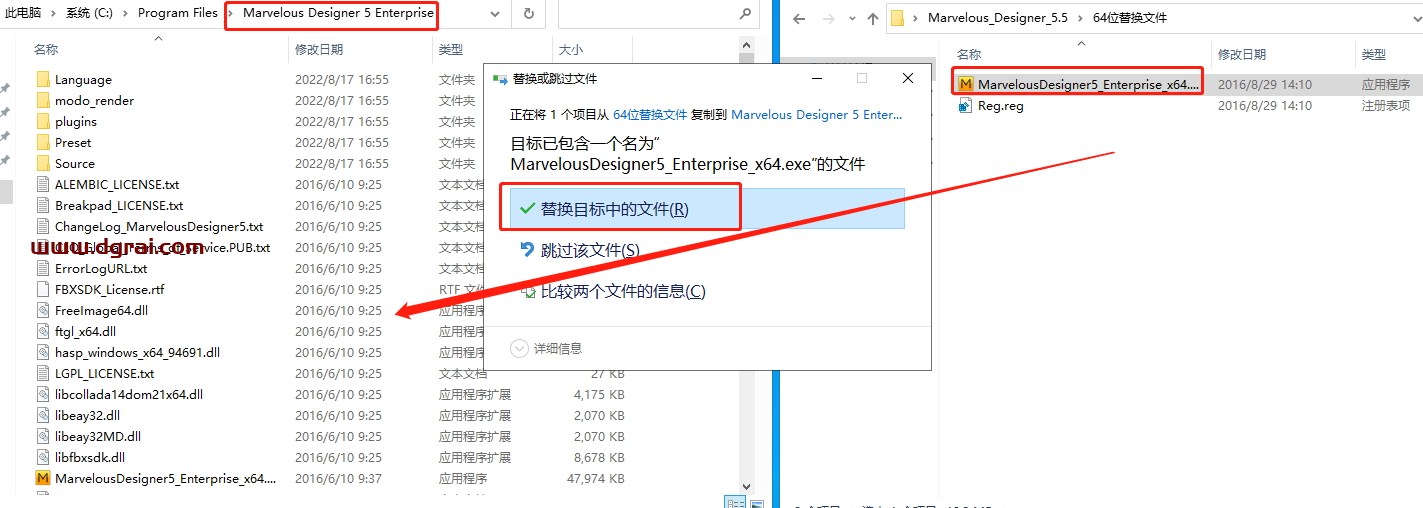The width and height of the screenshot is (1423, 508).
Task: Click the Reg.reg registry file icon
Action: tap(966, 105)
